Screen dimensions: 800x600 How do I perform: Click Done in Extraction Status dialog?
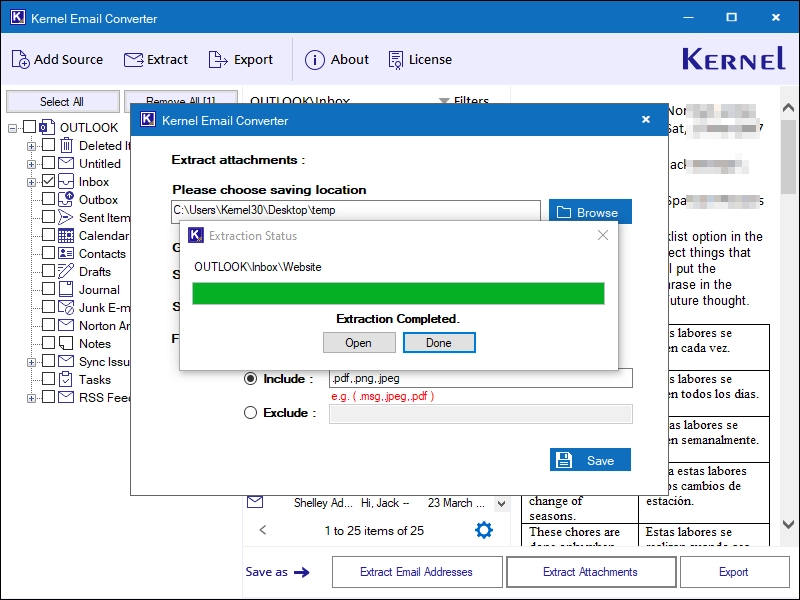click(x=439, y=342)
